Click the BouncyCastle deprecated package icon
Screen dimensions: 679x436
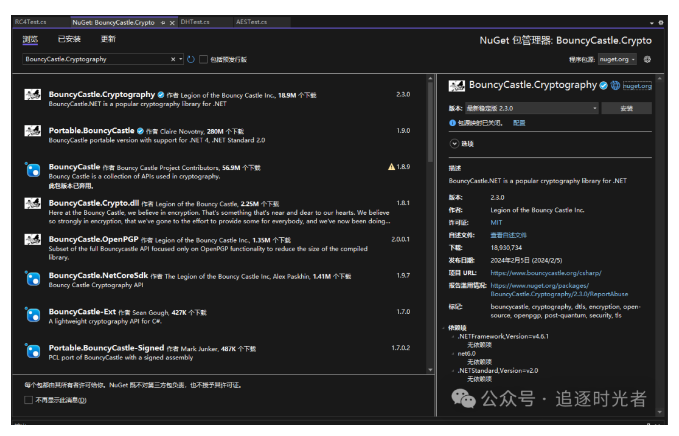(x=32, y=170)
